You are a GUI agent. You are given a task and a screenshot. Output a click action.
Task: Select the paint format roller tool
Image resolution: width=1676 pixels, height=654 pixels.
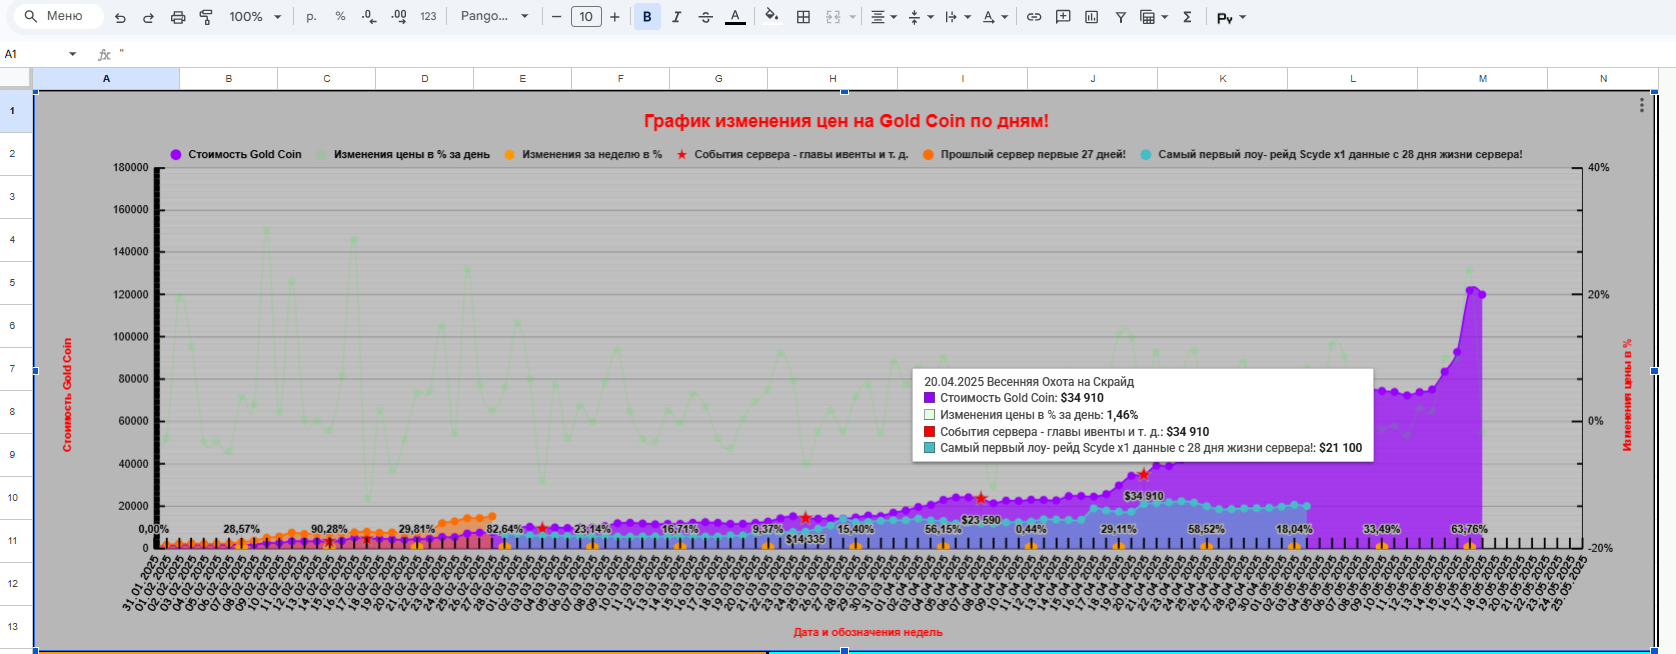pos(206,17)
